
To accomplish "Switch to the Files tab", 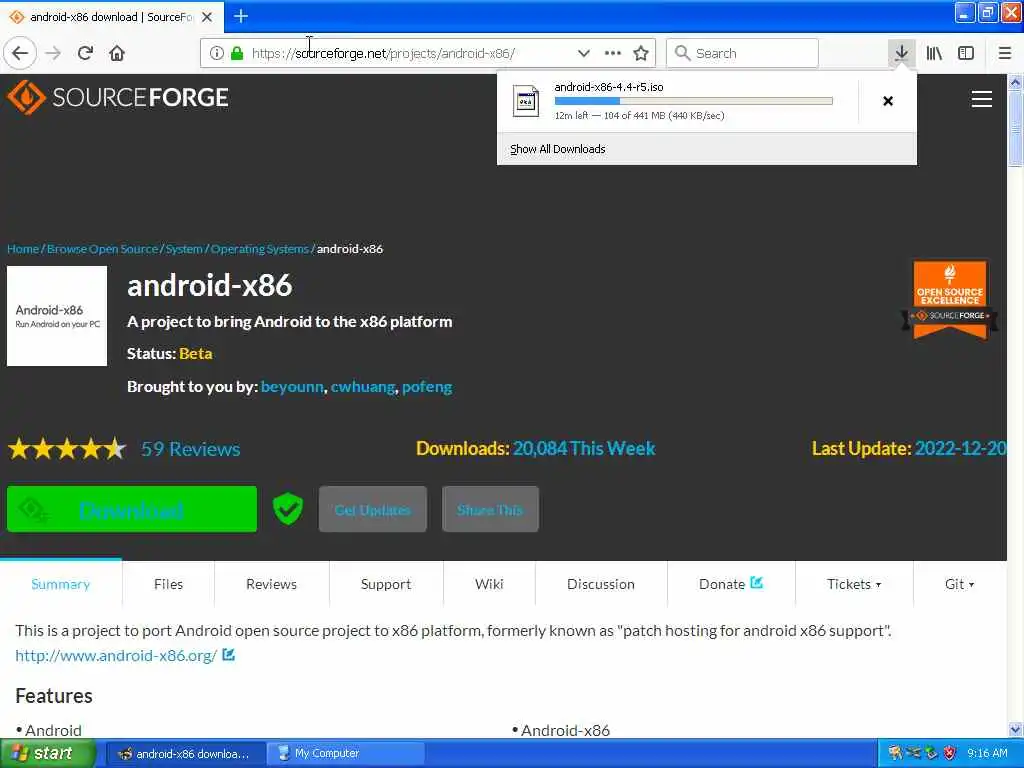I will click(x=168, y=584).
